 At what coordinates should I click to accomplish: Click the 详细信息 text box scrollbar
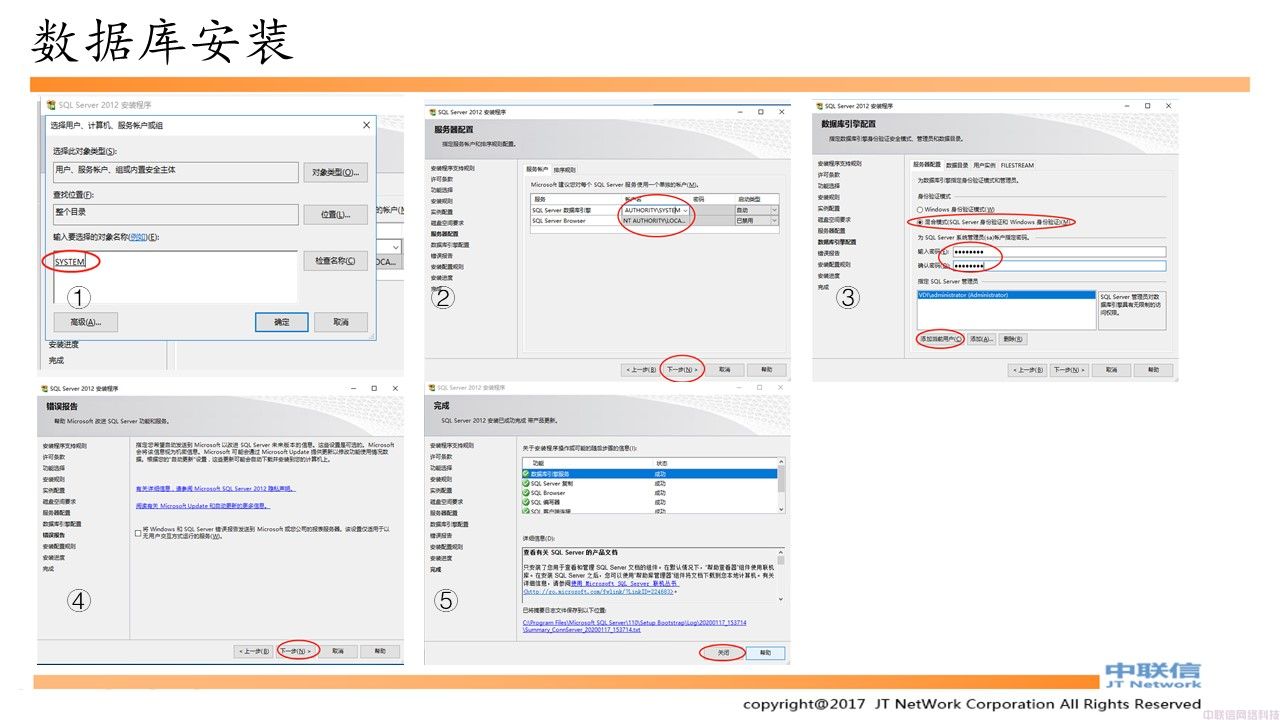(x=781, y=575)
